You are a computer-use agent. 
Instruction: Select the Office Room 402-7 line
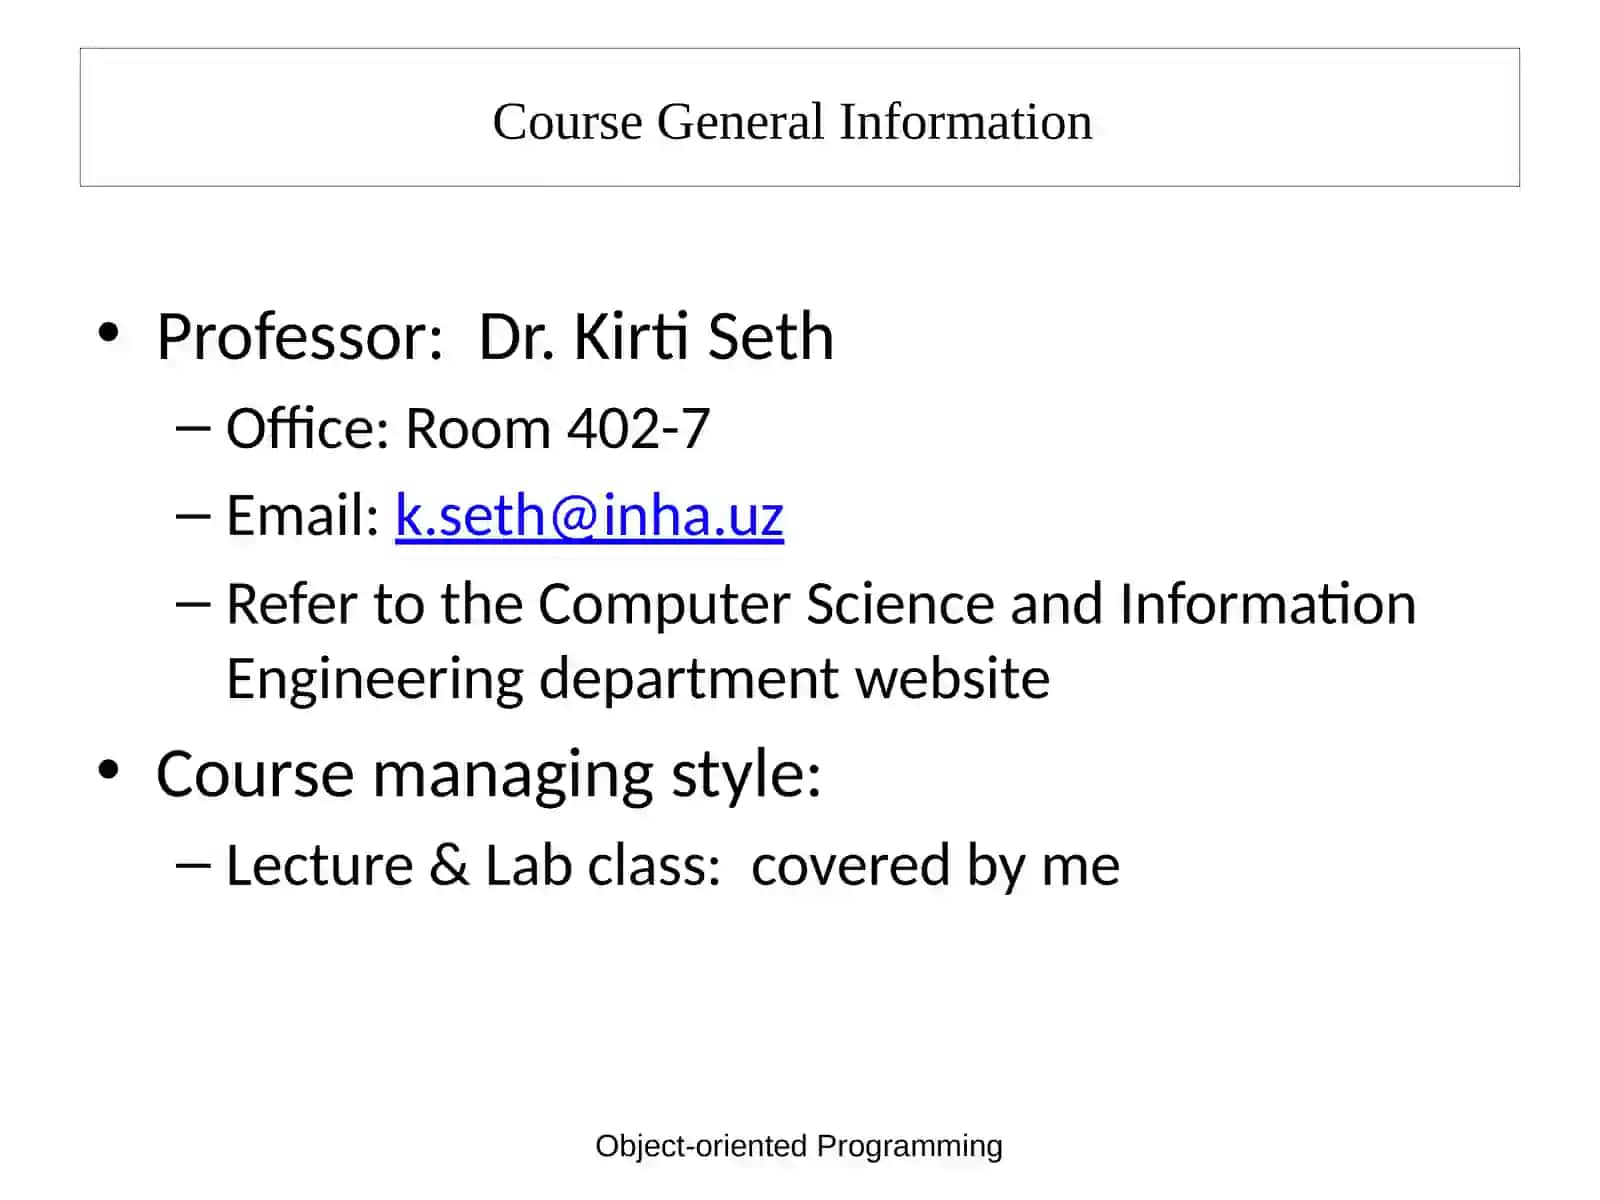(x=468, y=429)
